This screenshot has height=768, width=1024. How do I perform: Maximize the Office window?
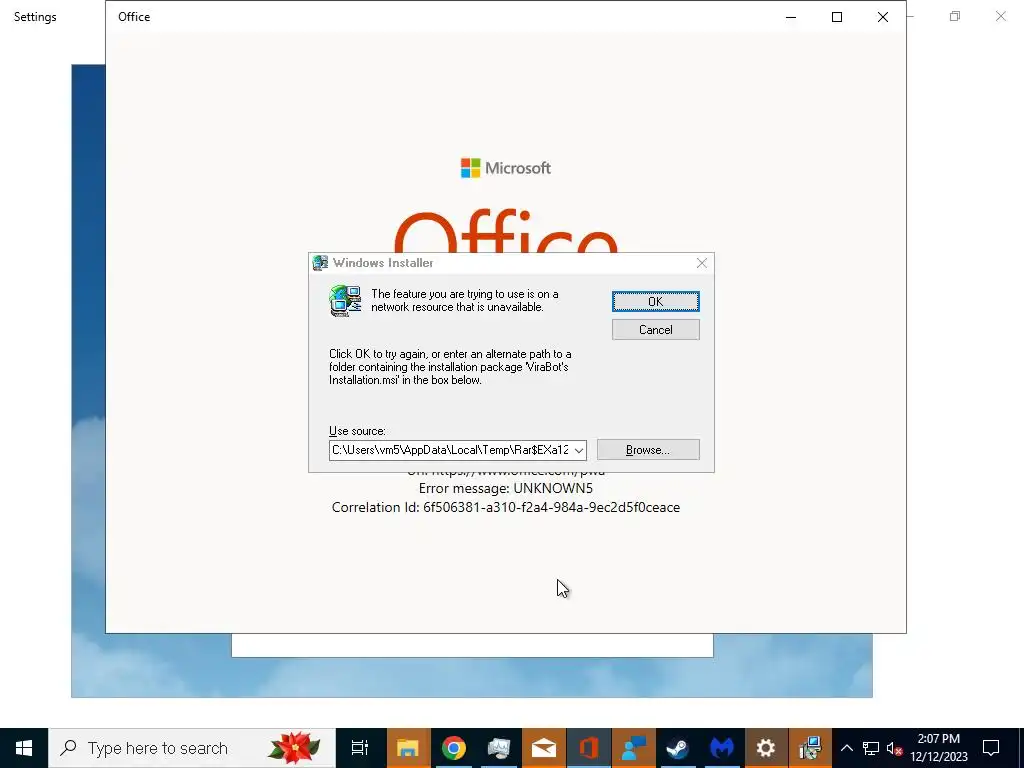coord(837,17)
